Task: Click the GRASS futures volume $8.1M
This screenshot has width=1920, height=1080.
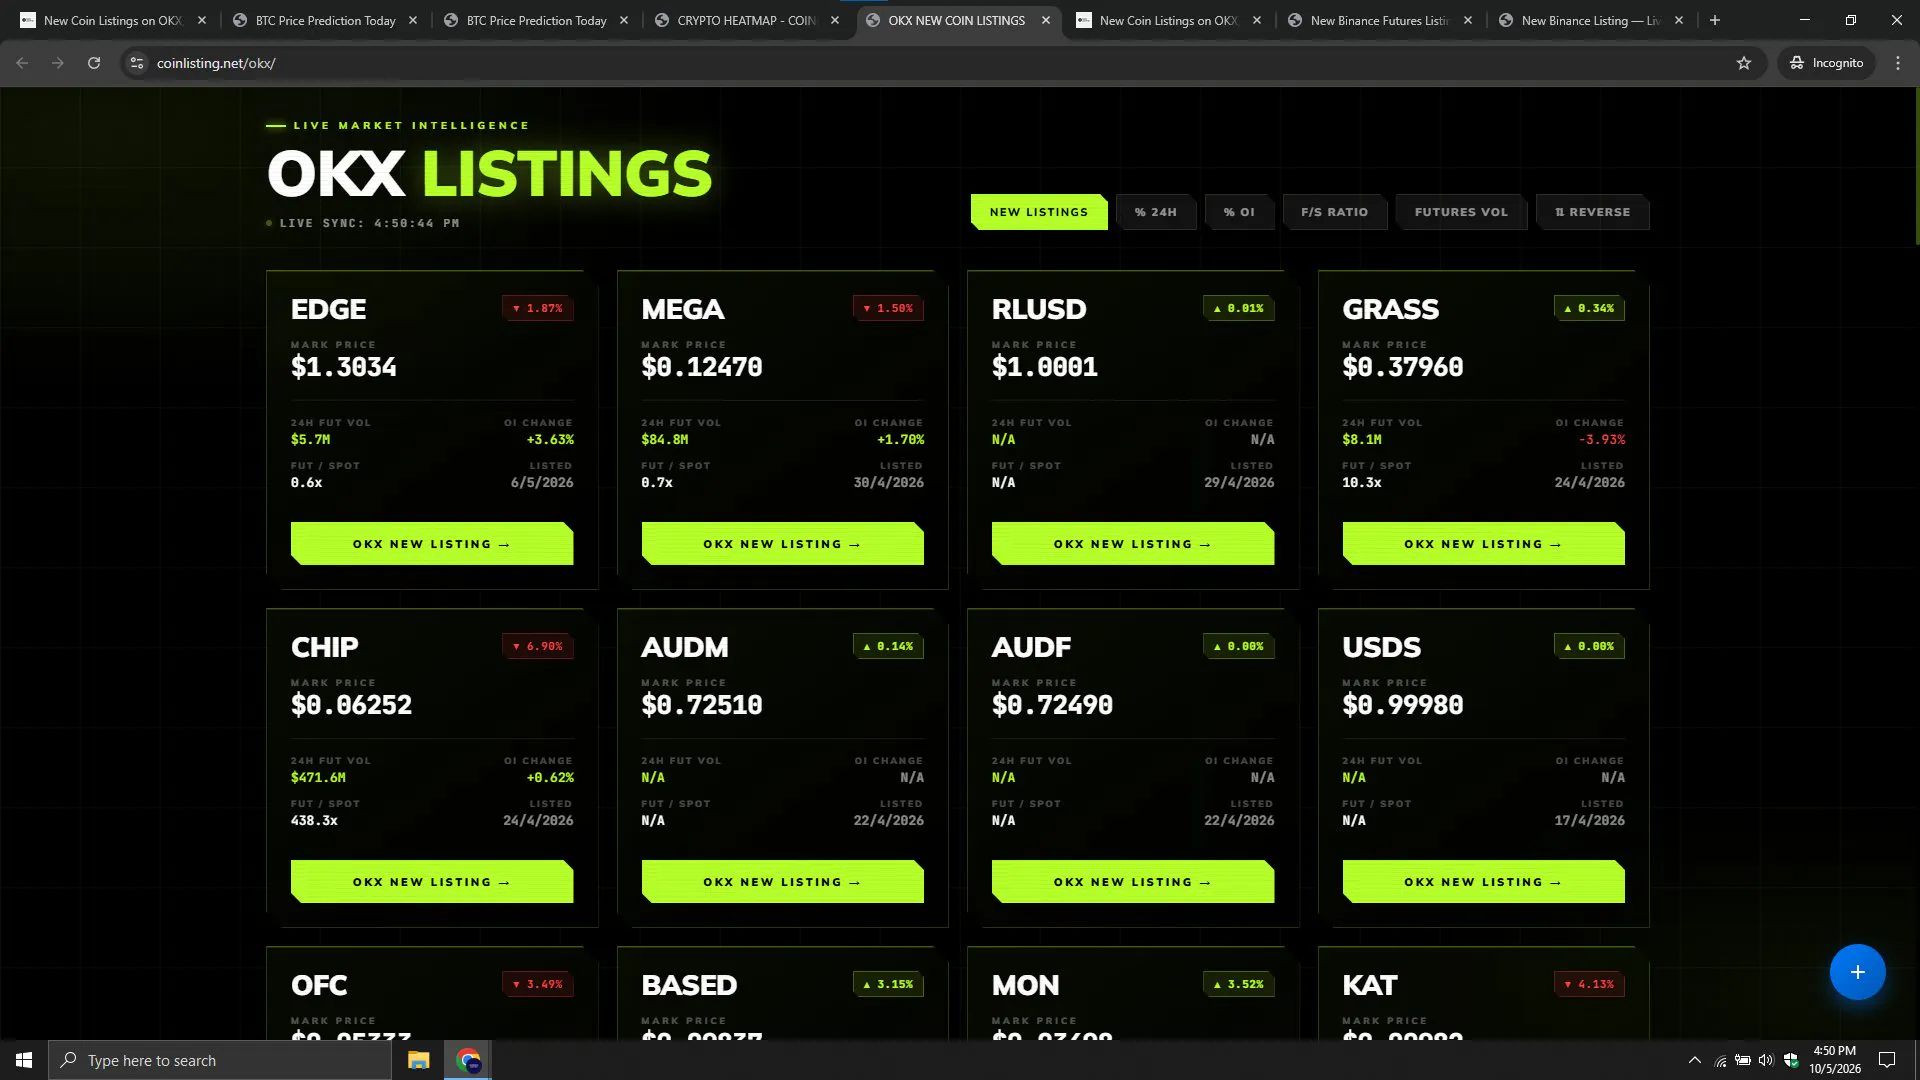Action: click(x=1362, y=439)
